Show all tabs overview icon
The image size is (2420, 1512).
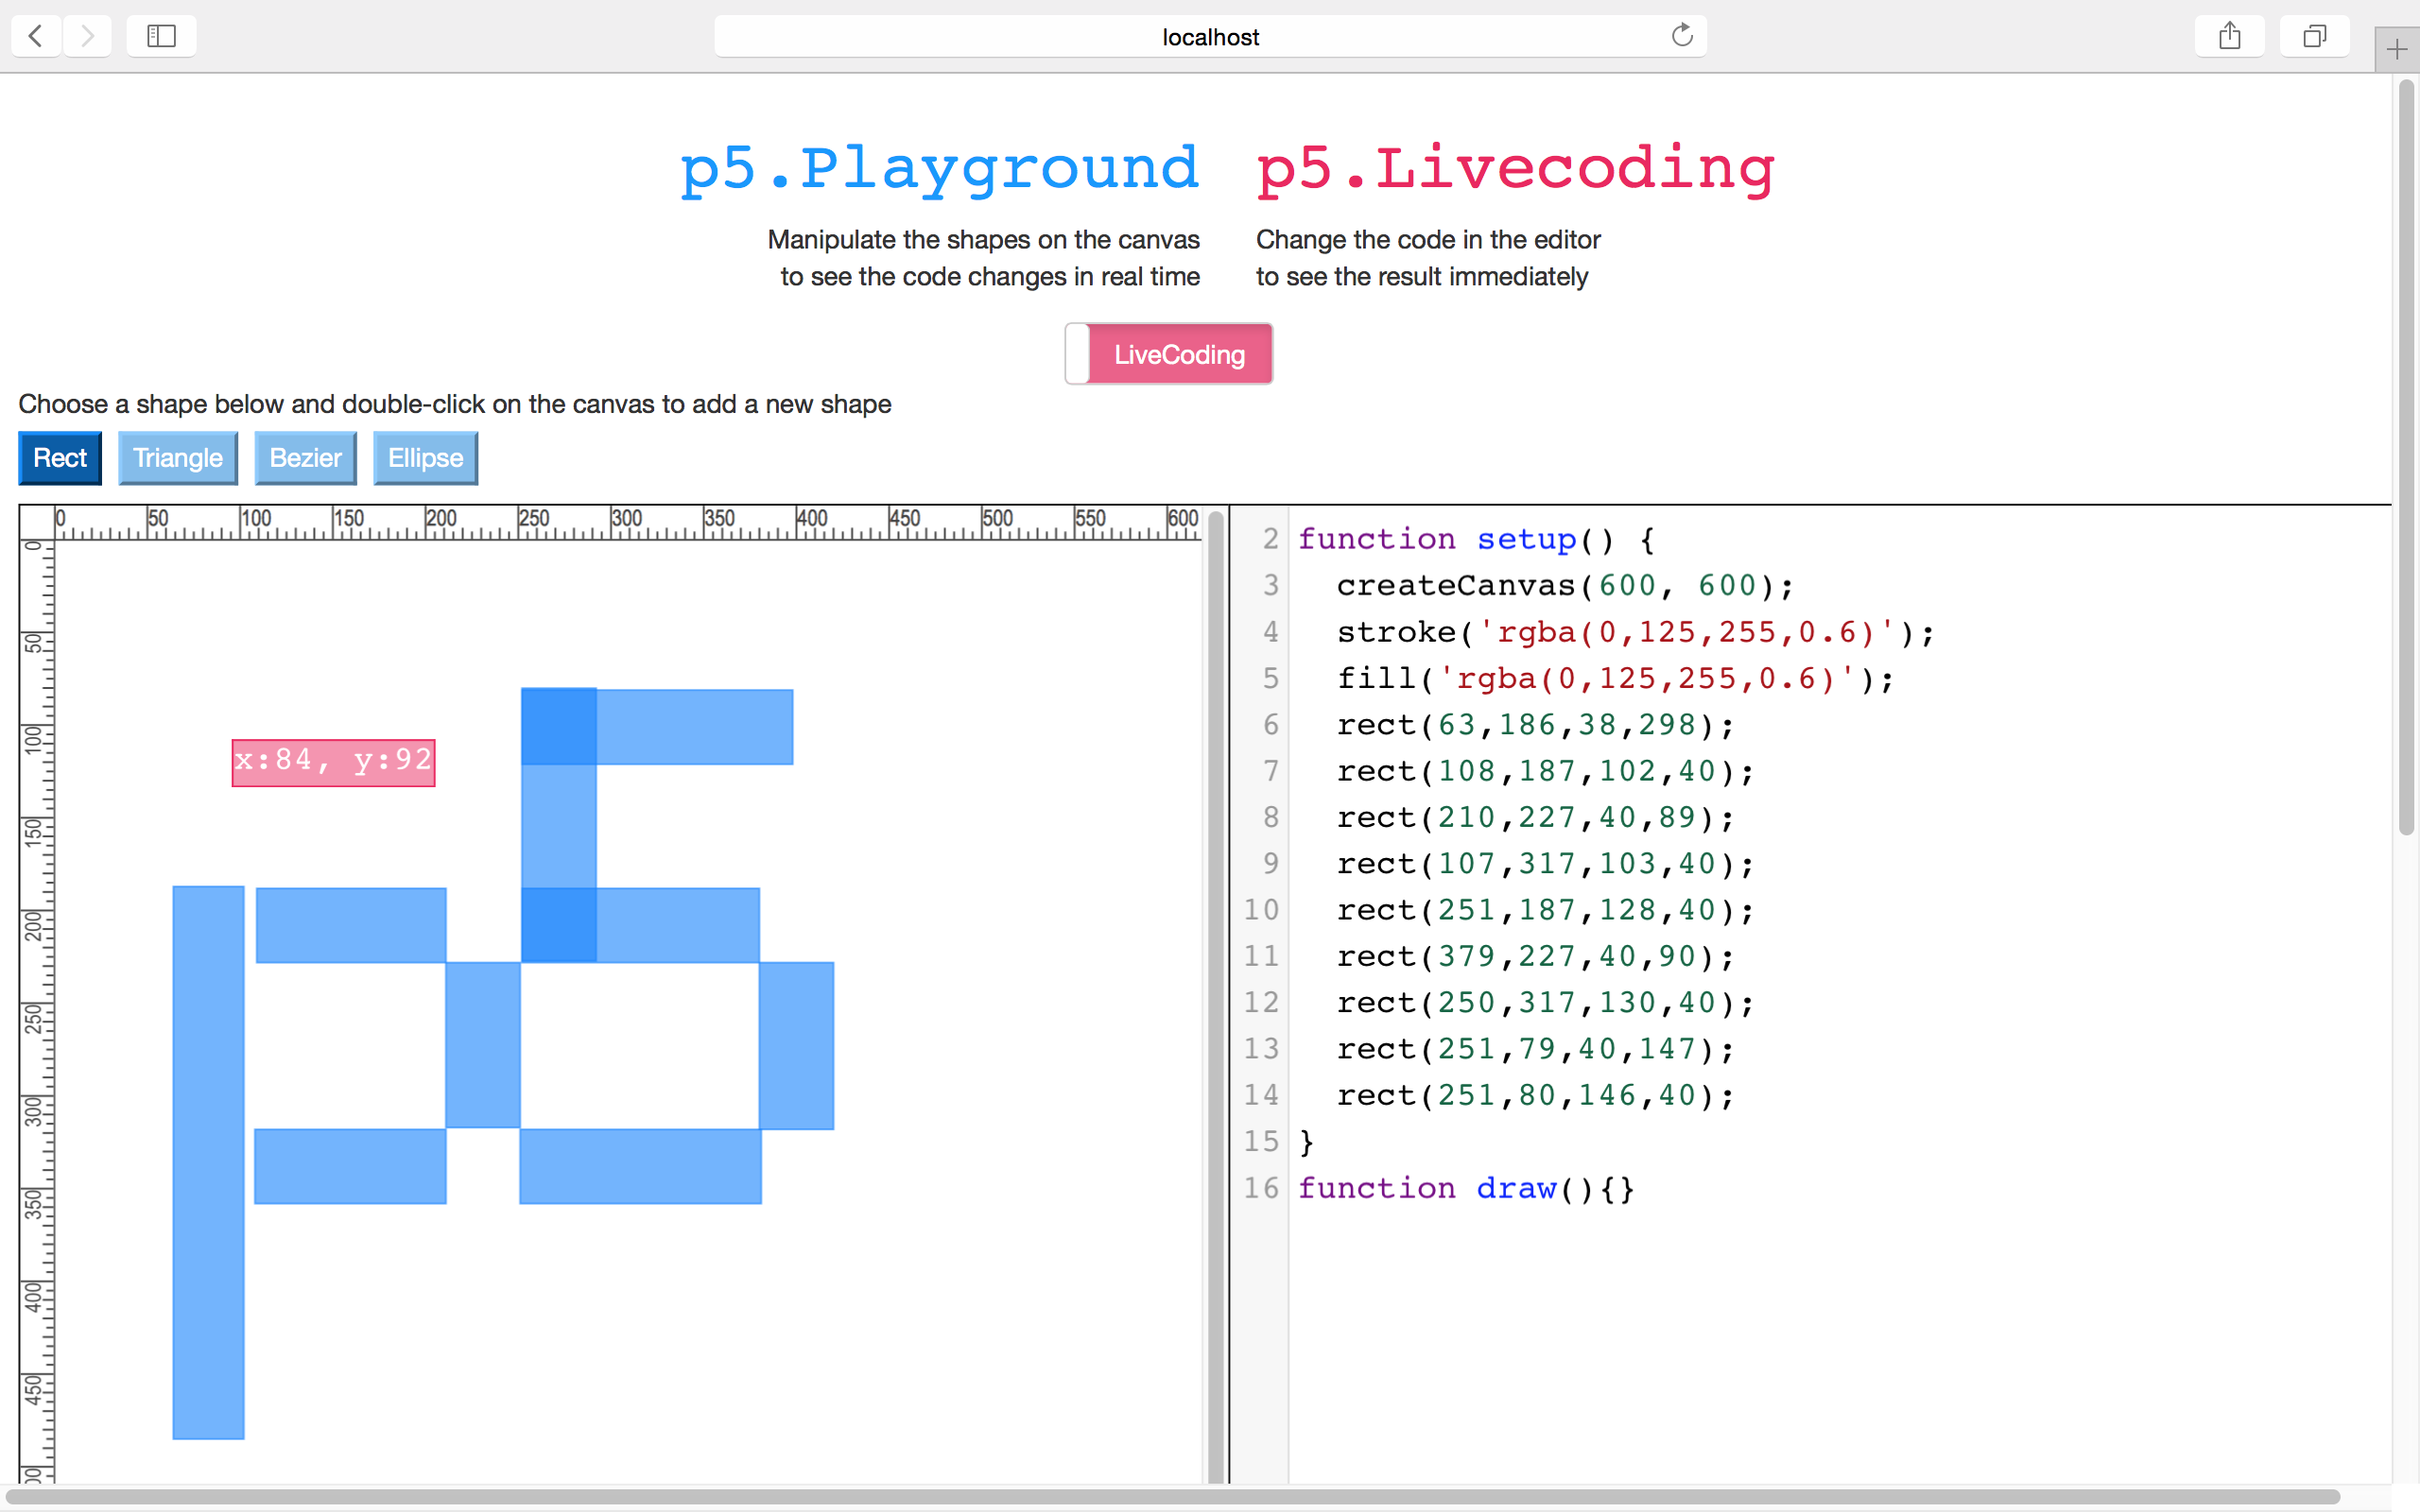[x=2314, y=37]
